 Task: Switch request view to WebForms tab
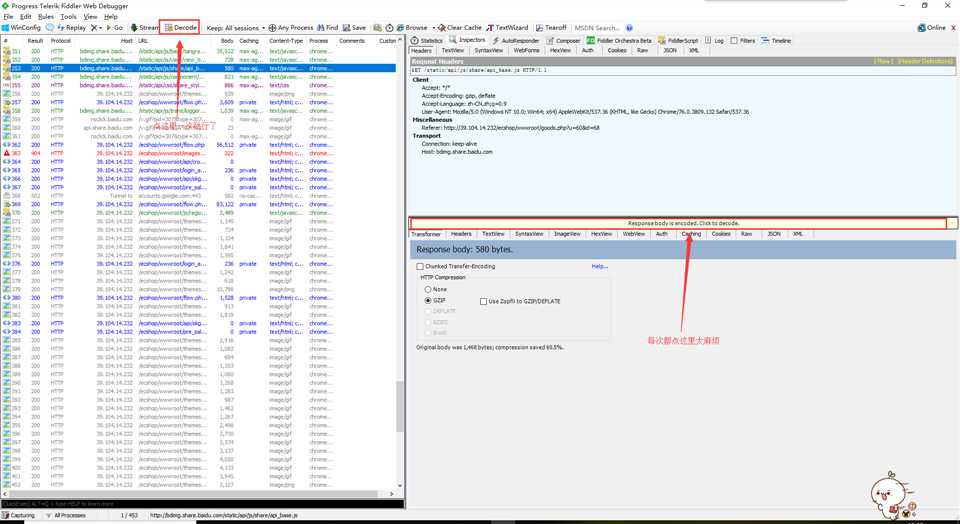tap(527, 50)
